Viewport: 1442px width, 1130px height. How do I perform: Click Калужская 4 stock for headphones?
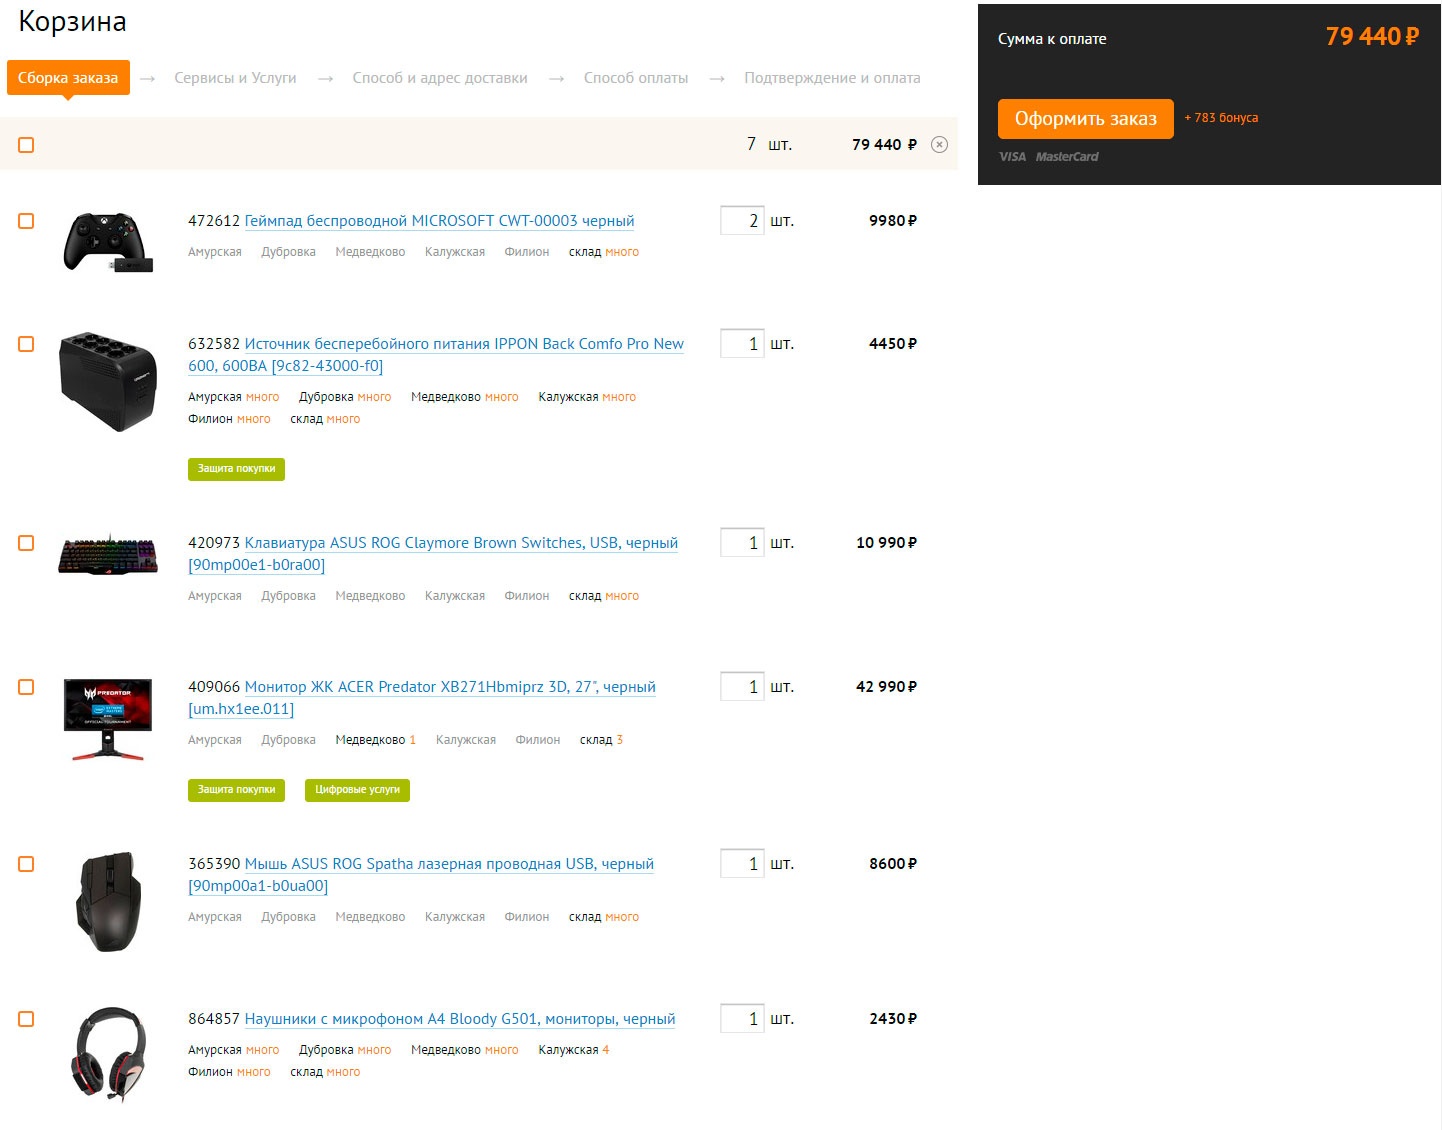[574, 1050]
